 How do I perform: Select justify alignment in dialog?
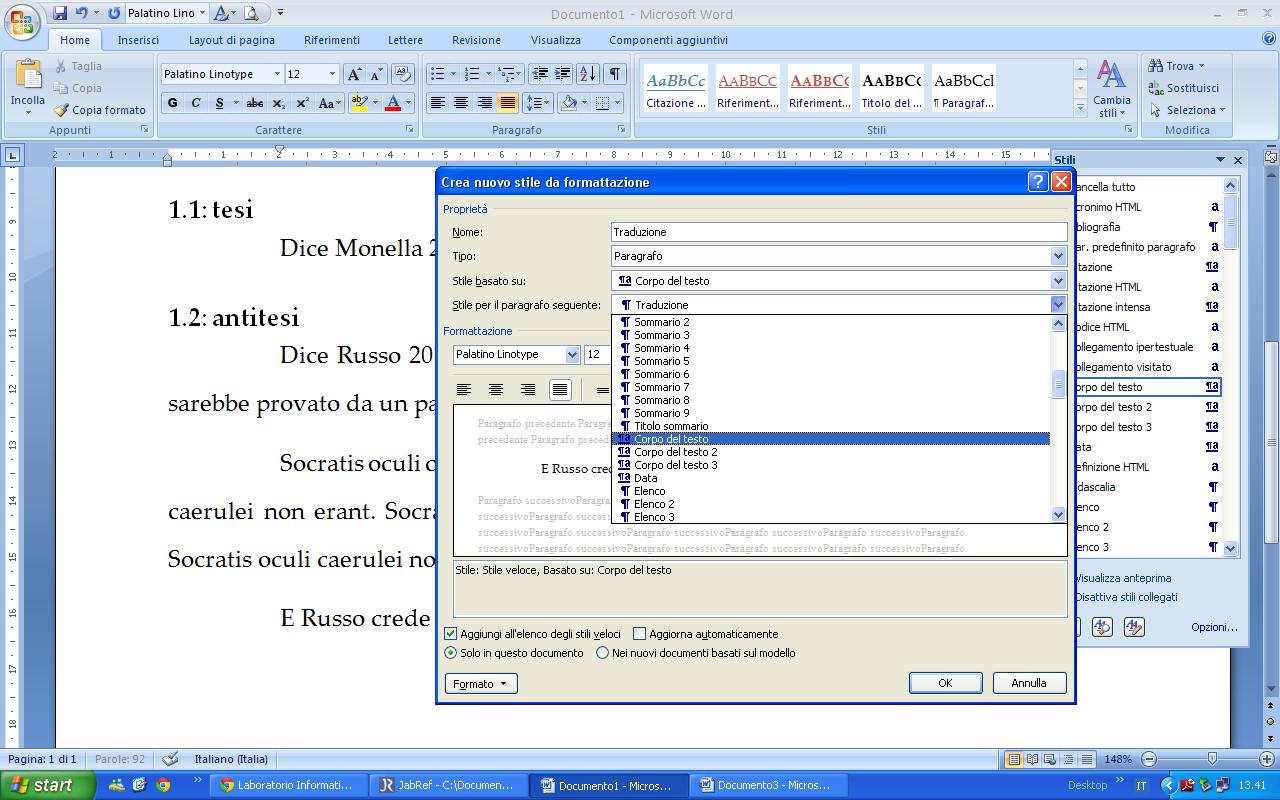[x=560, y=390]
